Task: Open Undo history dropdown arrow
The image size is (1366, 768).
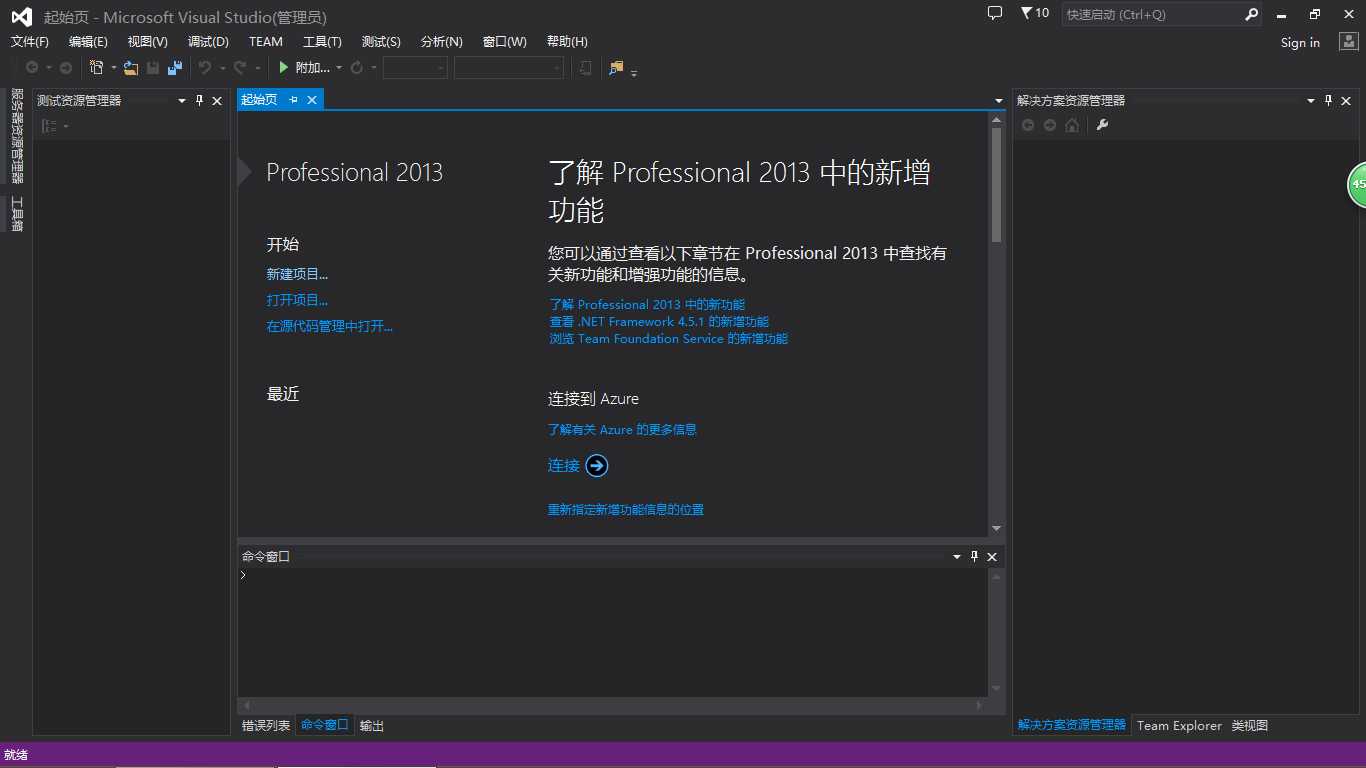Action: click(222, 68)
